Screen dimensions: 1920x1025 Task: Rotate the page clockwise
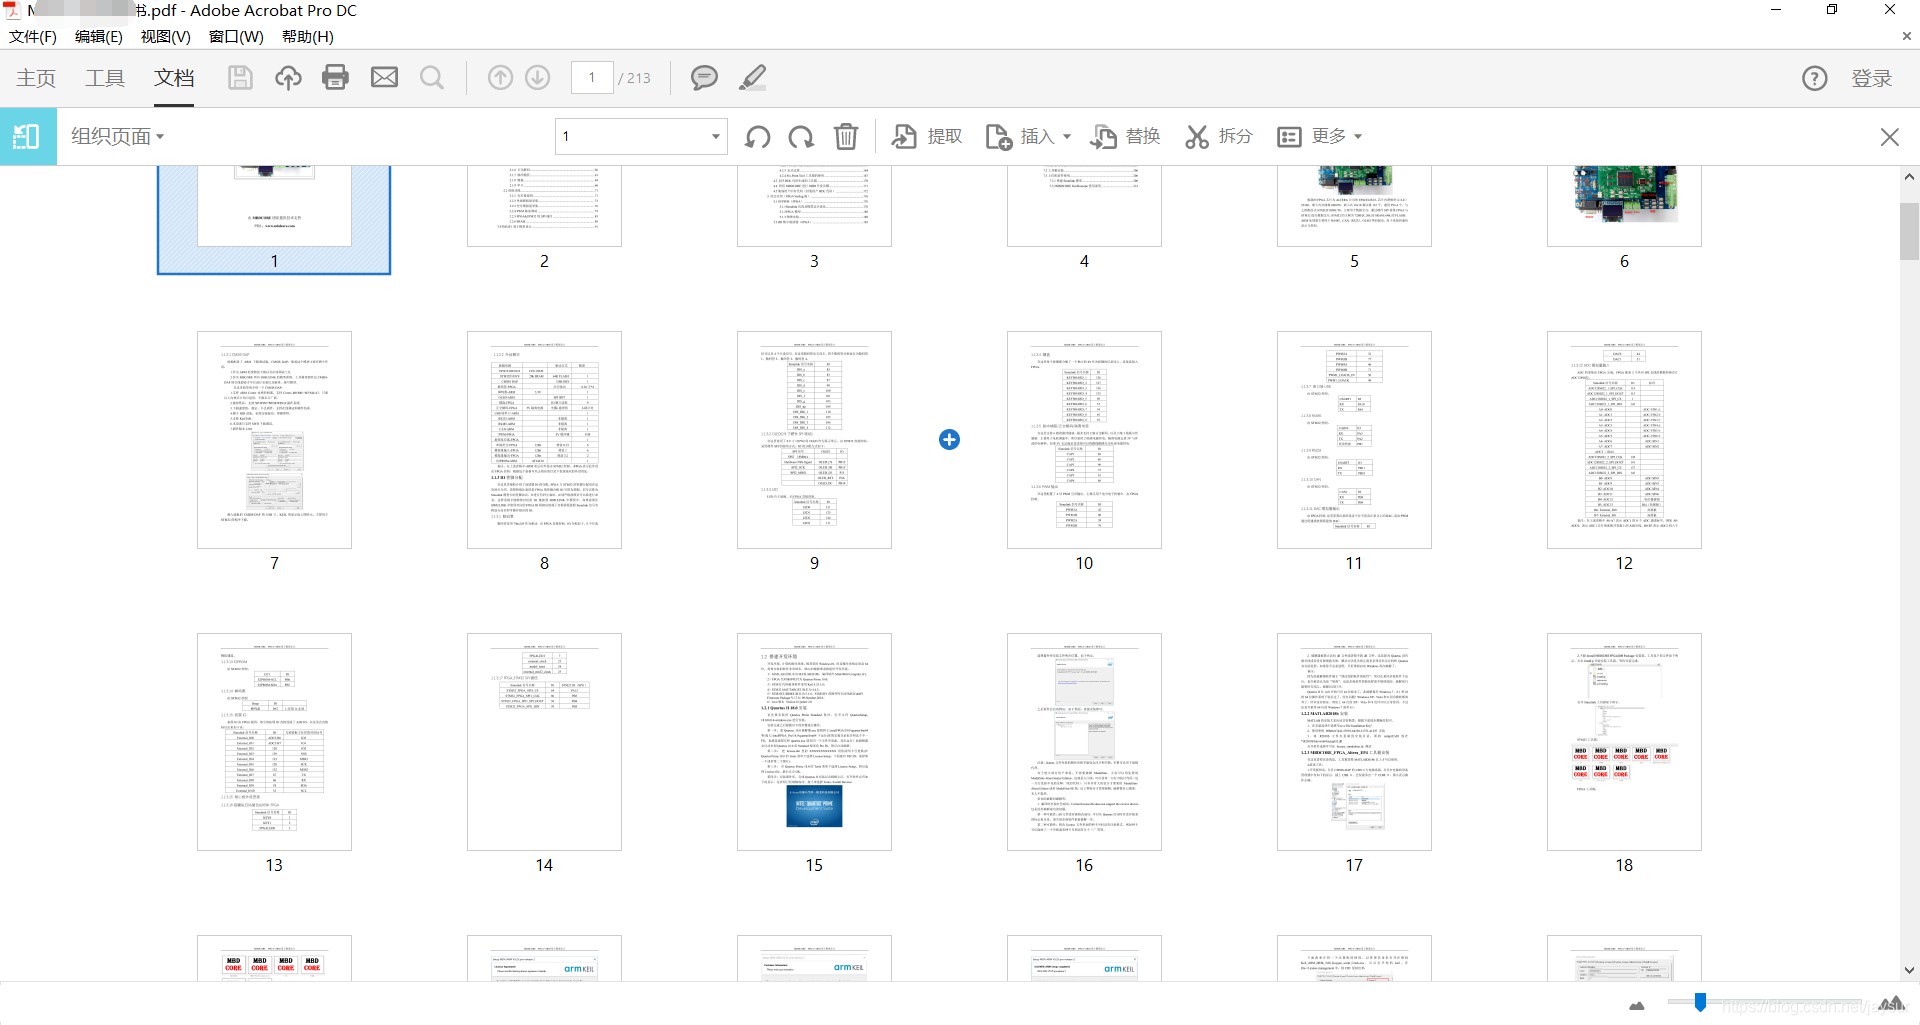pos(801,137)
